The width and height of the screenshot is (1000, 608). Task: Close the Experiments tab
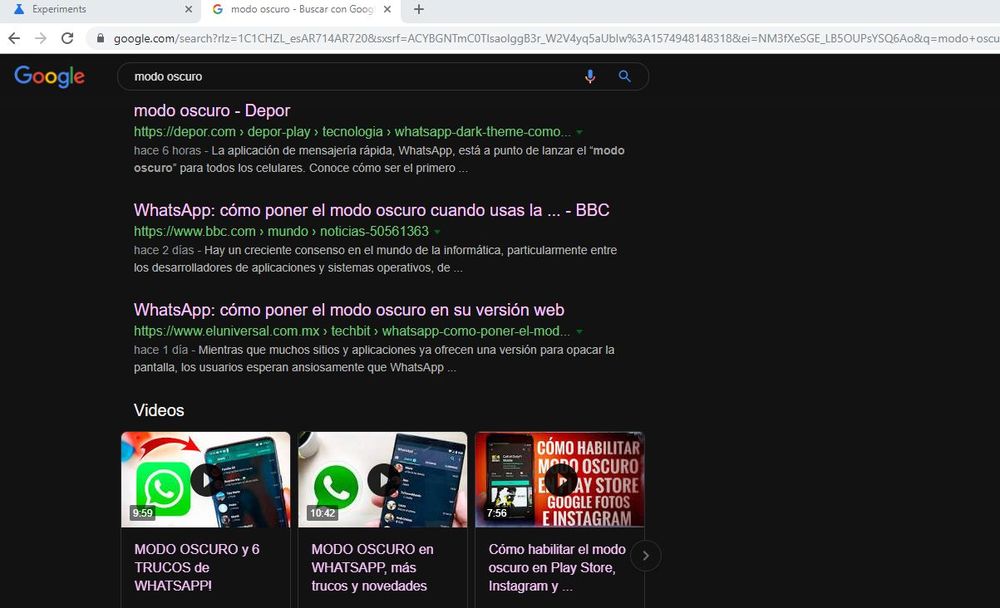coord(188,9)
